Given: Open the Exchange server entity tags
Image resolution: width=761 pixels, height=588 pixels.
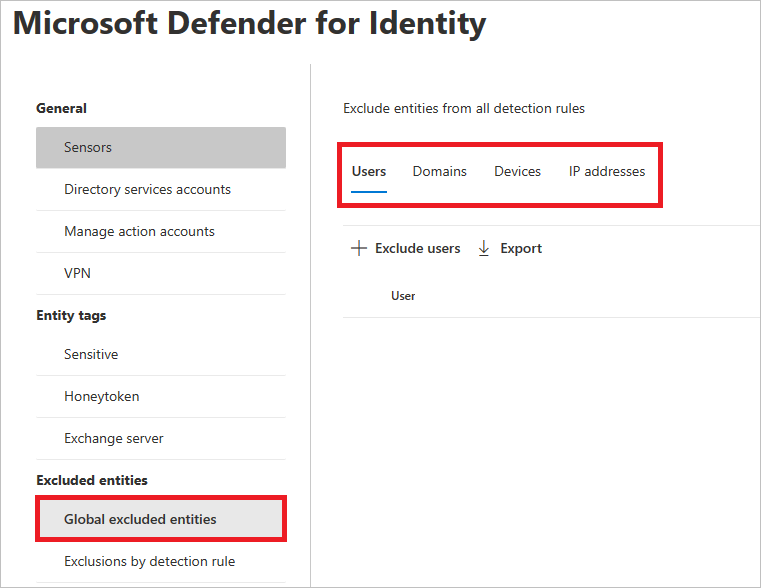Looking at the screenshot, I should coord(161,439).
